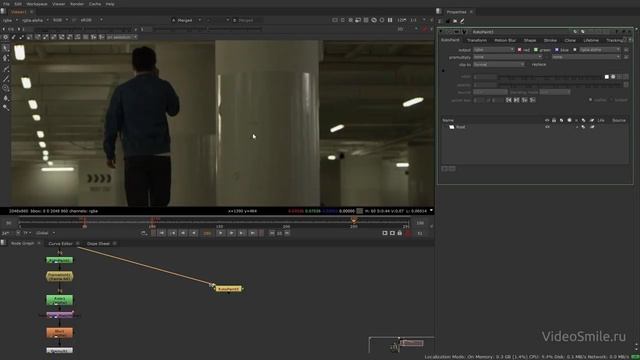Viewport: 640px width, 360px height.
Task: Open the rgba.alpha channel dropdown in properties
Action: pos(600,50)
